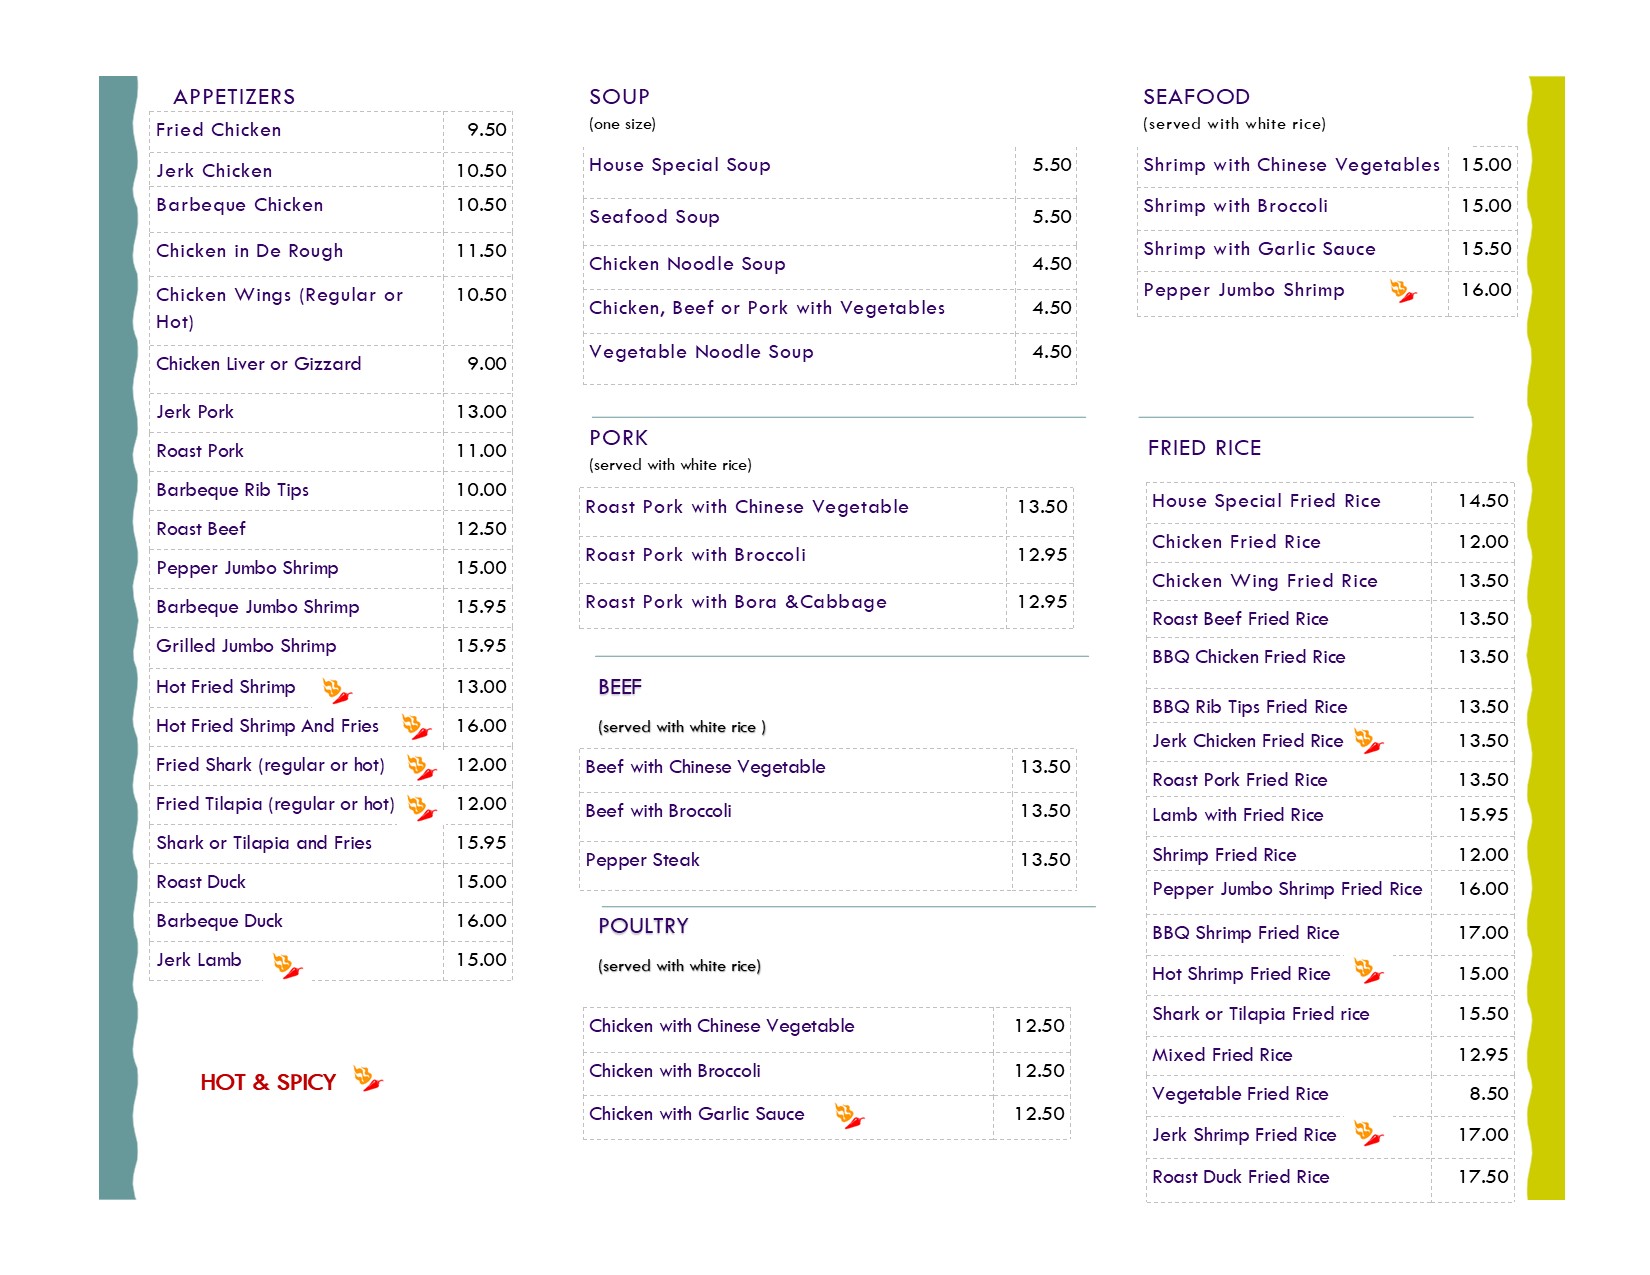Click the spicy icon next to Fried Shark

[x=421, y=767]
